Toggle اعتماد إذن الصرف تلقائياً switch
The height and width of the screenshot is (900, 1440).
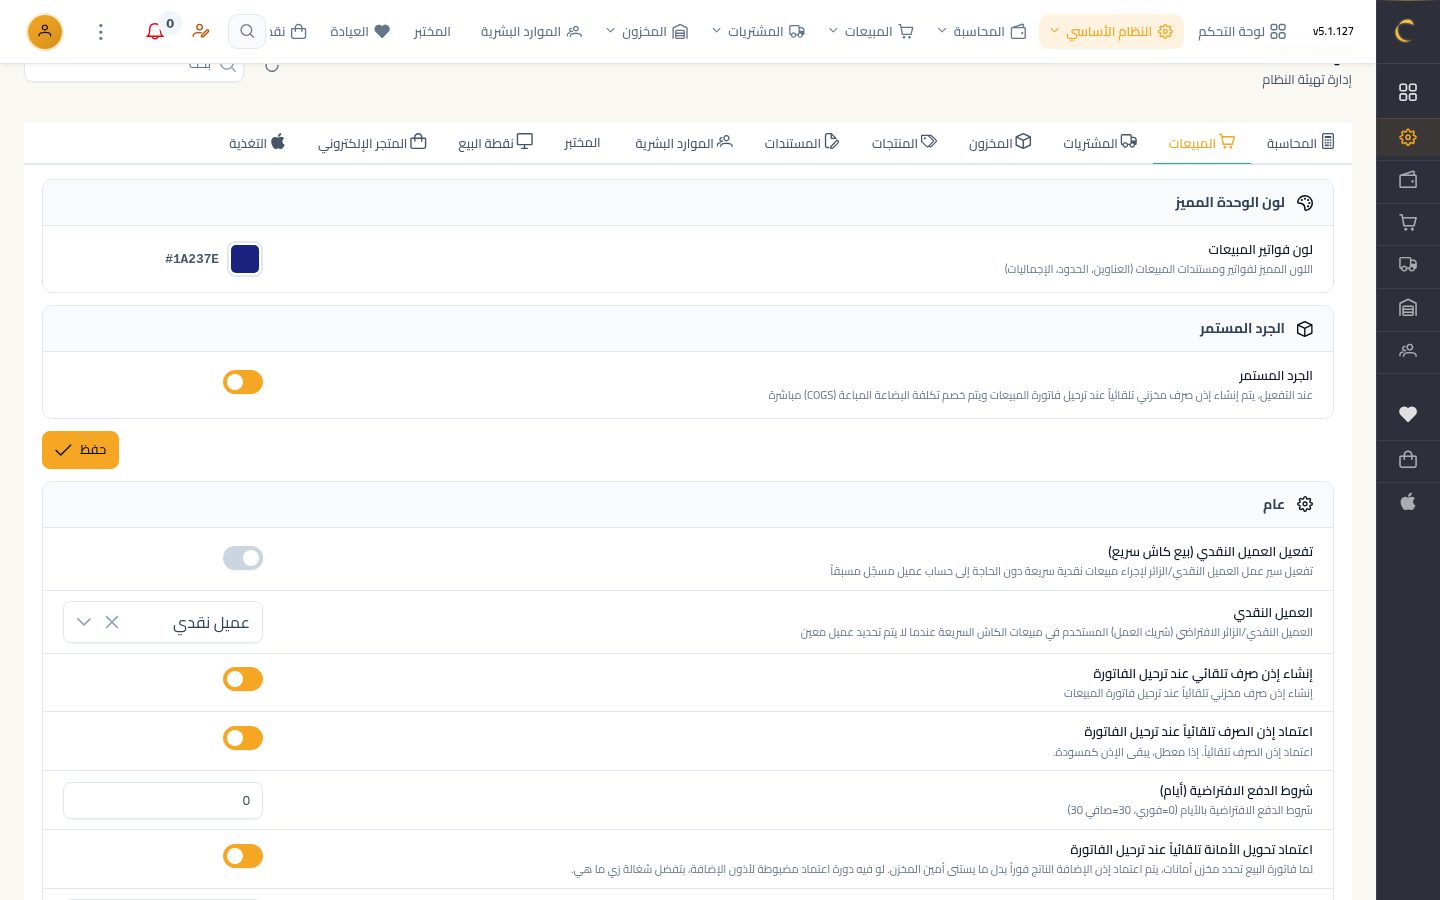click(x=243, y=738)
